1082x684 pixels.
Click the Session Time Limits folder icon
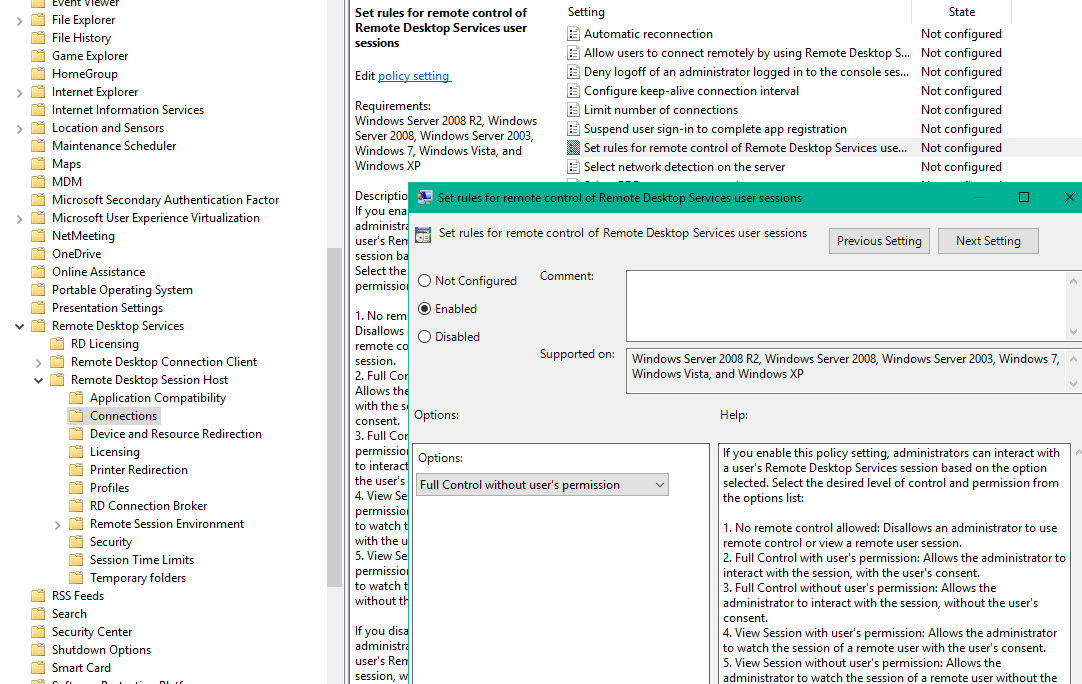click(77, 560)
